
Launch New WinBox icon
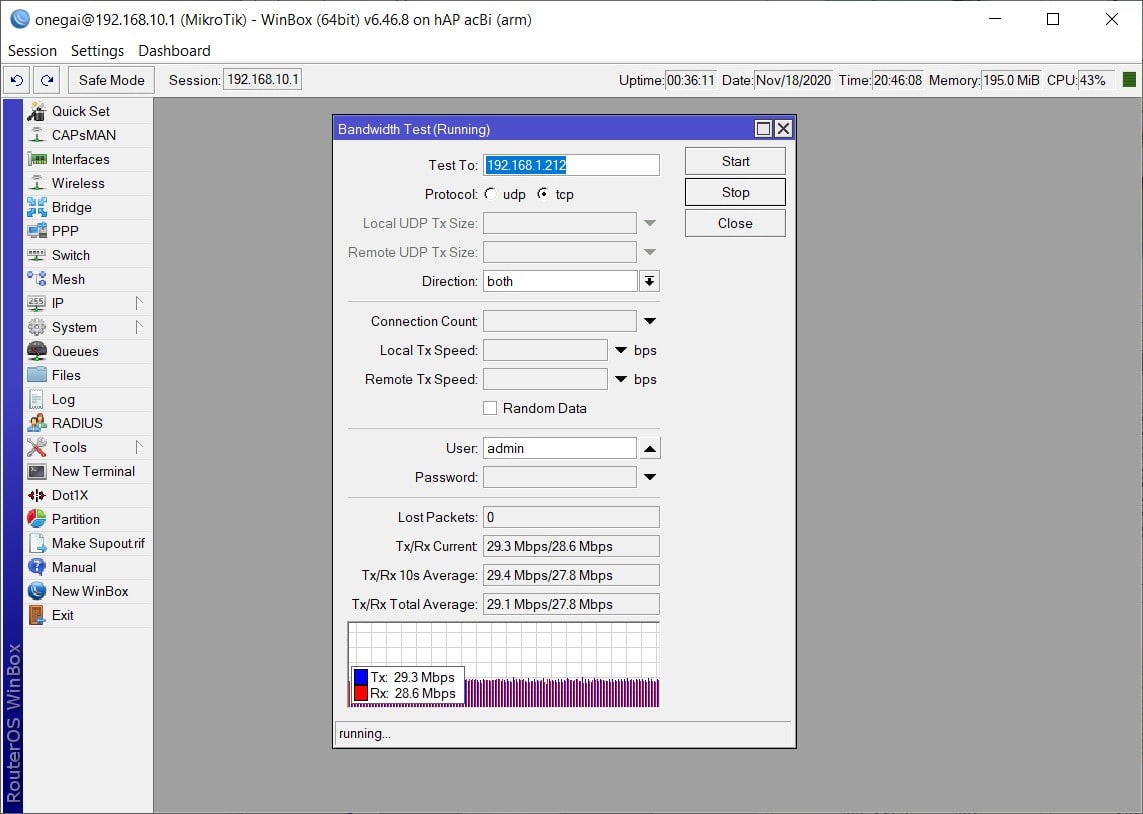click(x=36, y=591)
